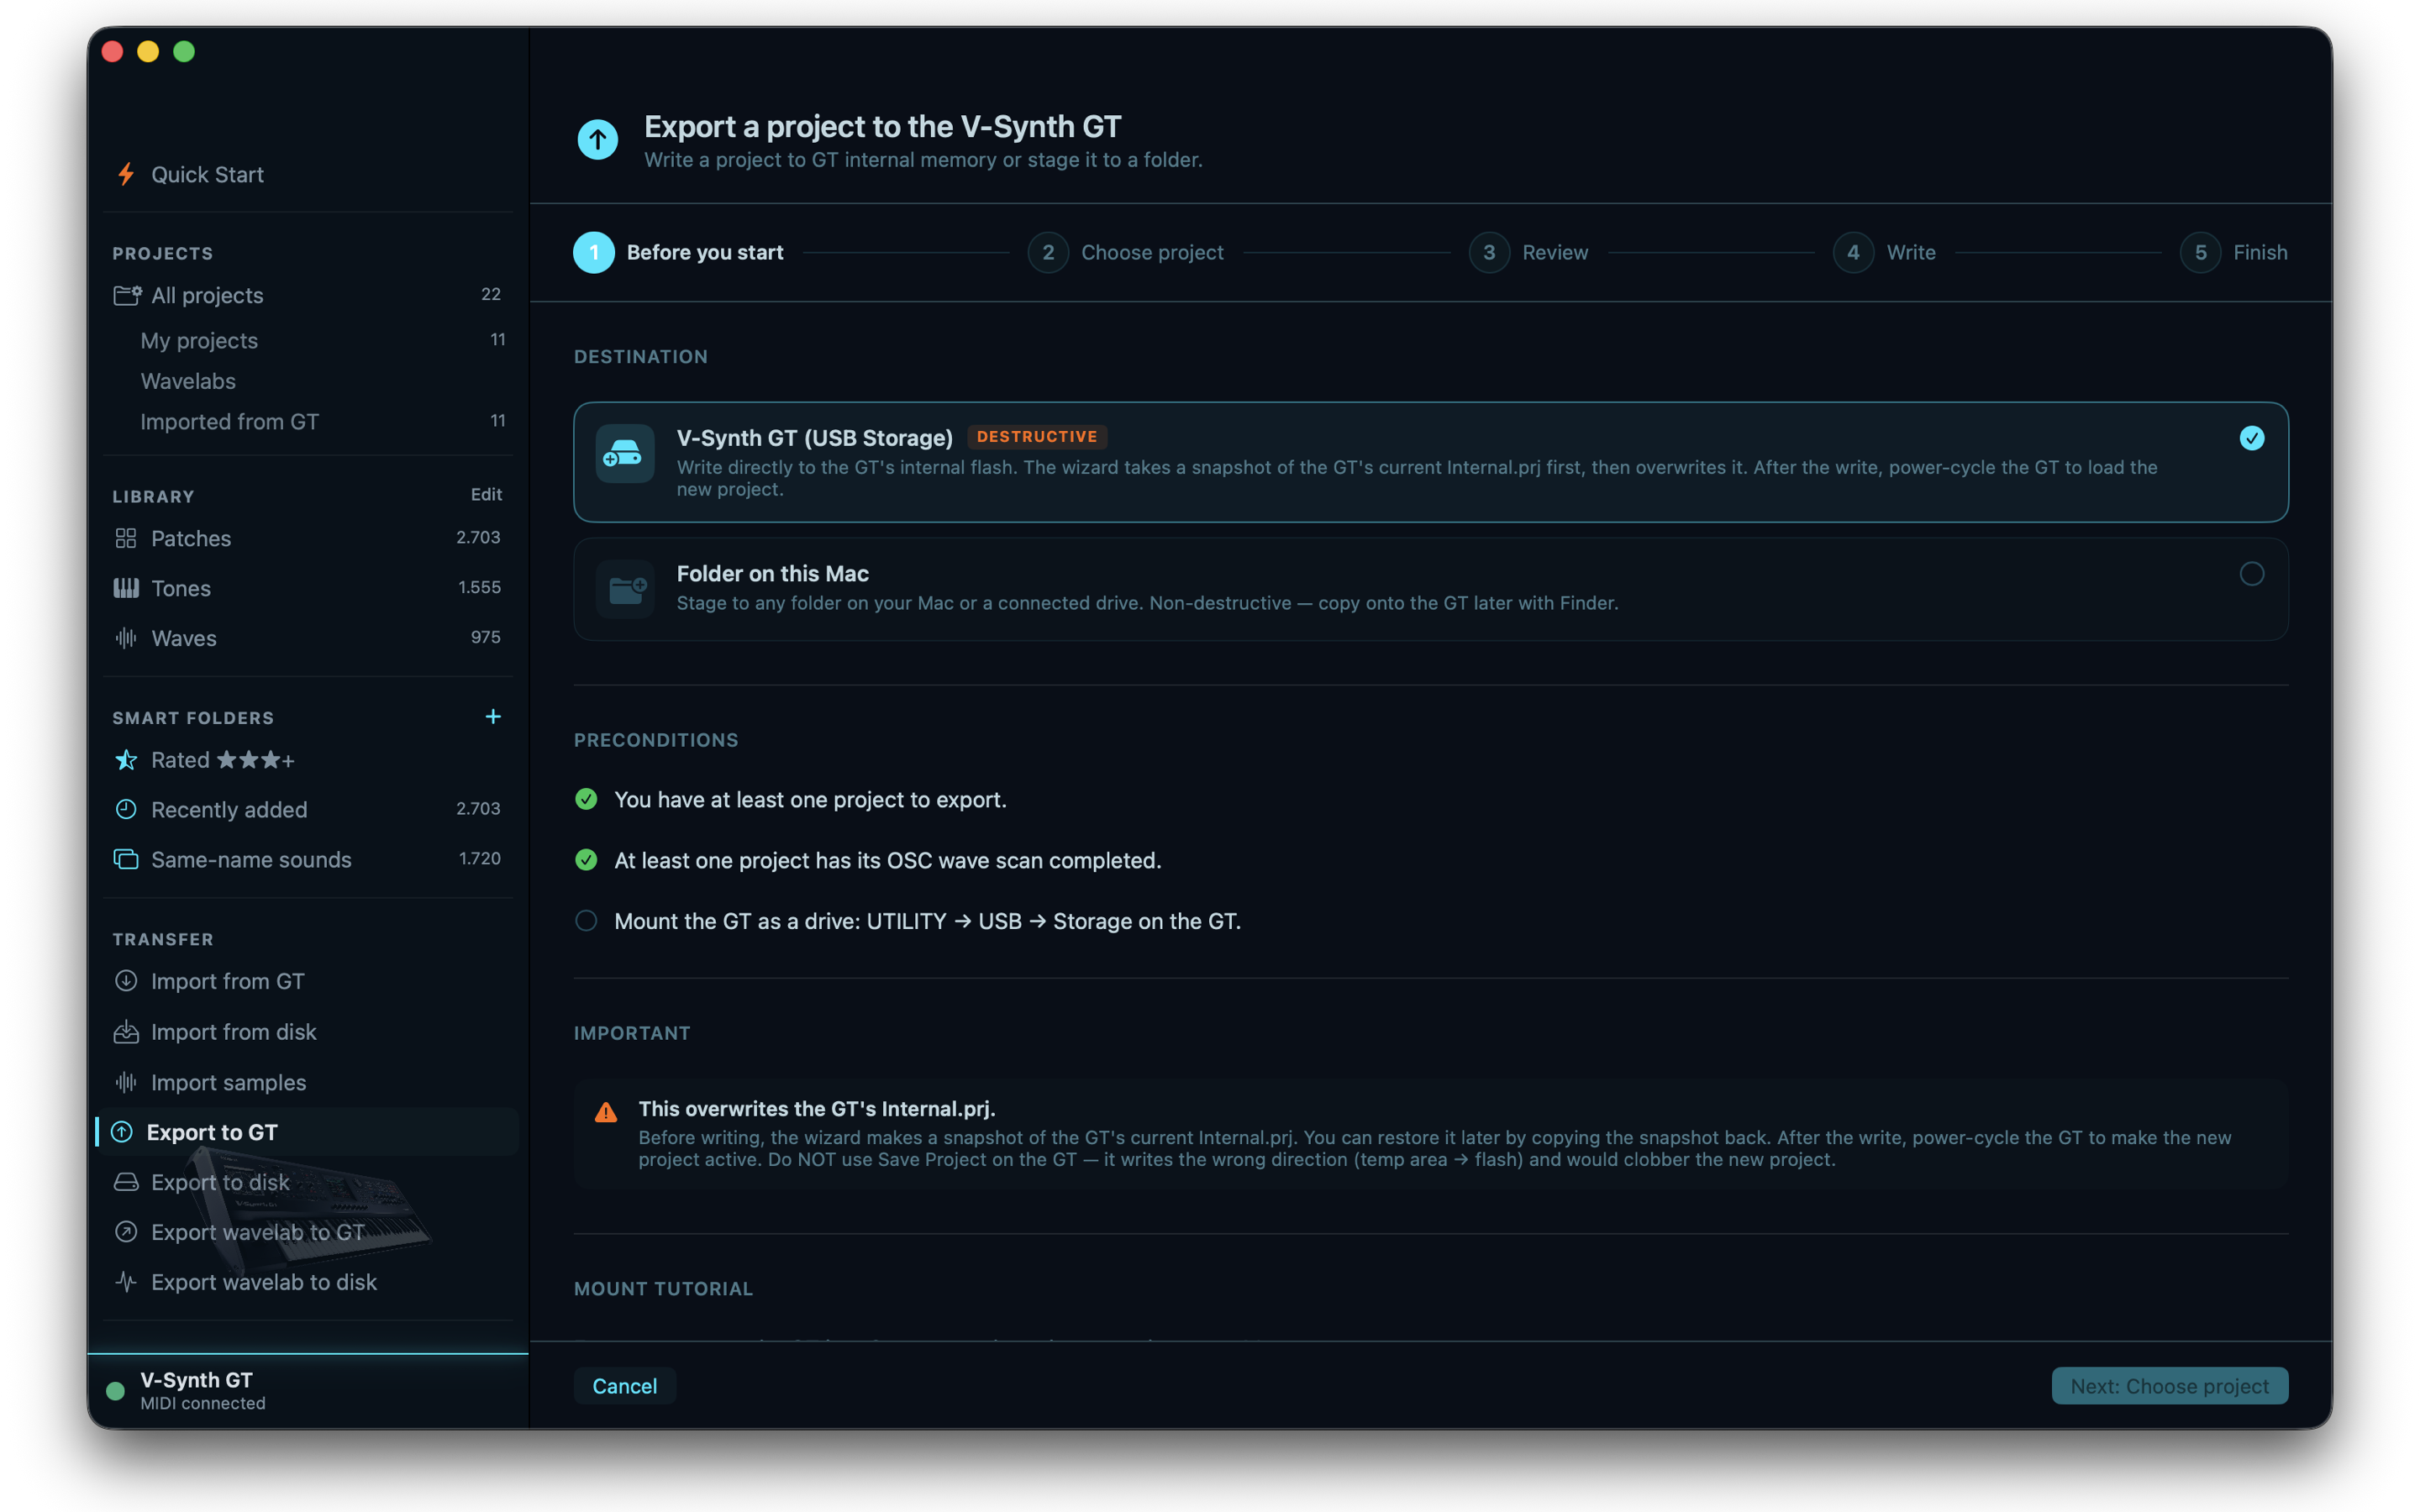Click the Import from GT download icon
The height and width of the screenshot is (1512, 2420).
[x=126, y=981]
